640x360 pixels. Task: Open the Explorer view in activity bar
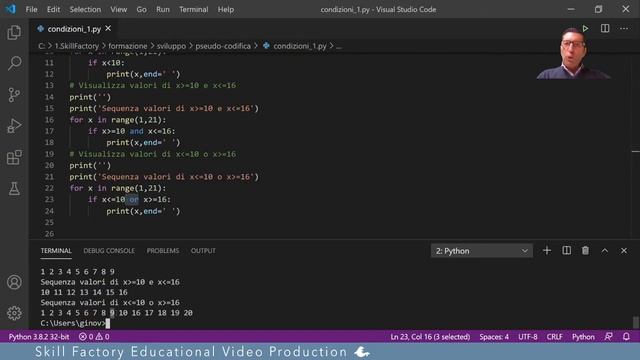point(14,32)
